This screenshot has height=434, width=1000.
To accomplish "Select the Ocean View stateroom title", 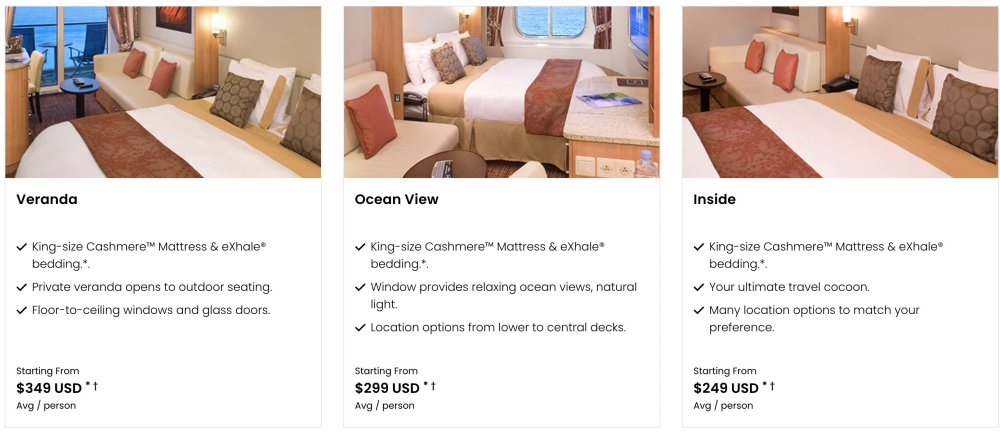I will 397,199.
